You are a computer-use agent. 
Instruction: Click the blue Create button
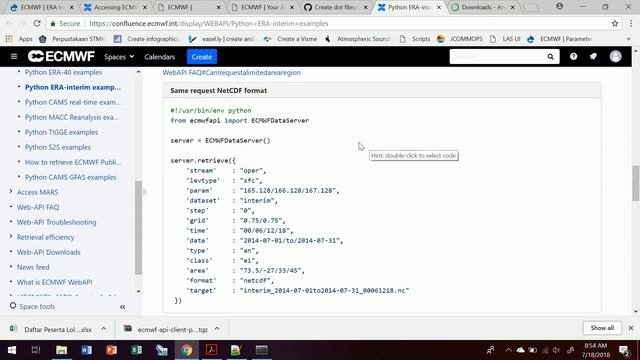[x=202, y=57]
